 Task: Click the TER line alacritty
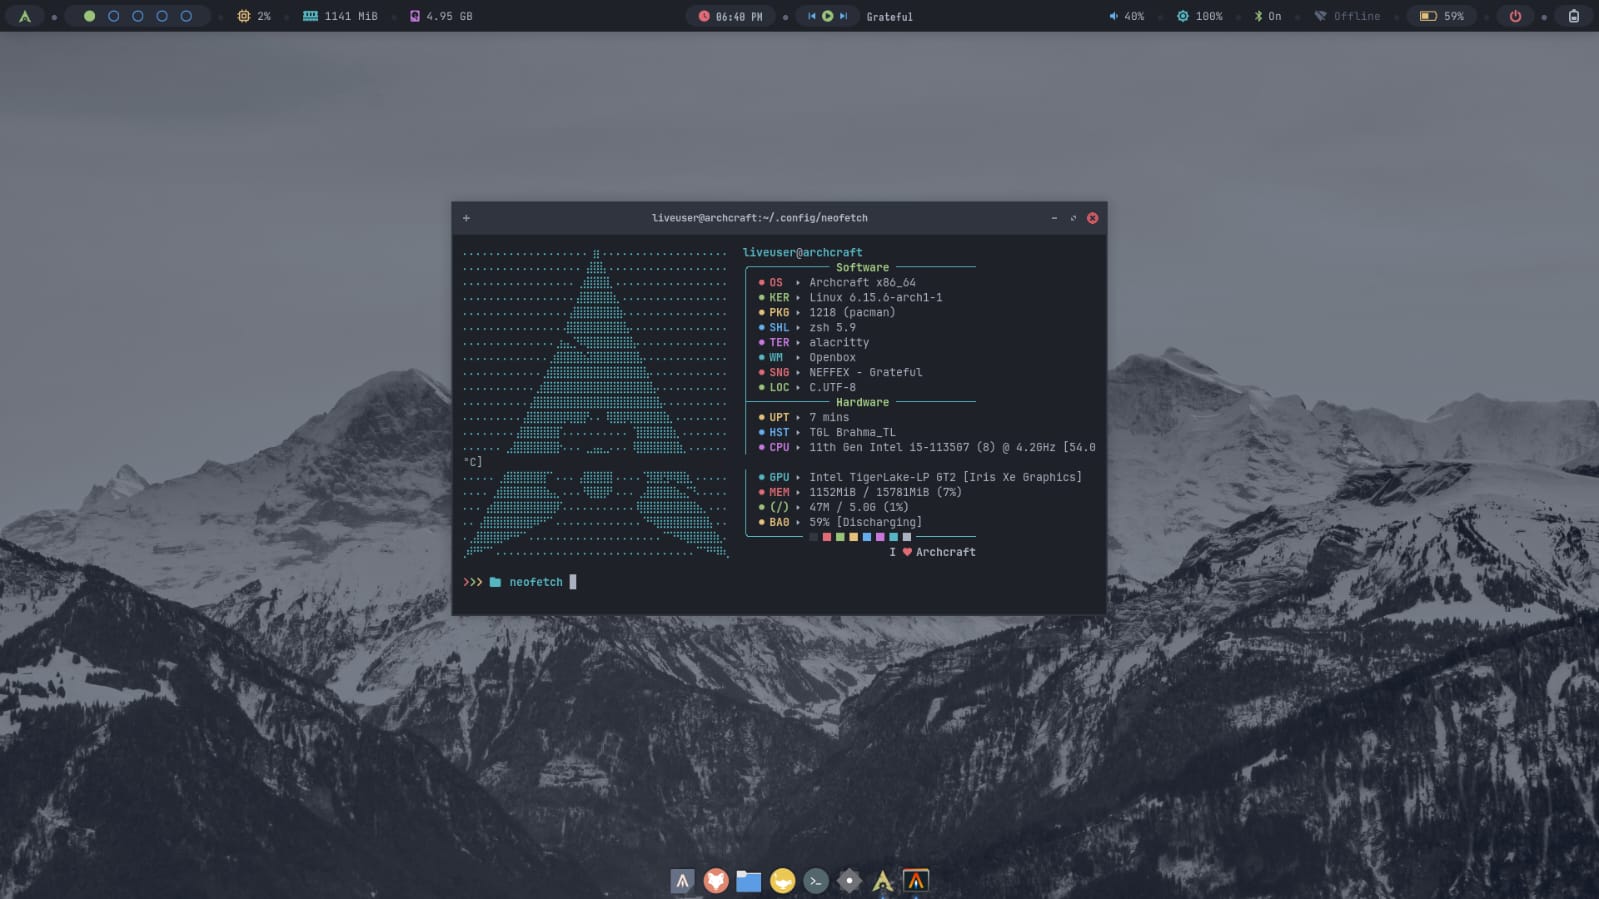coord(813,343)
